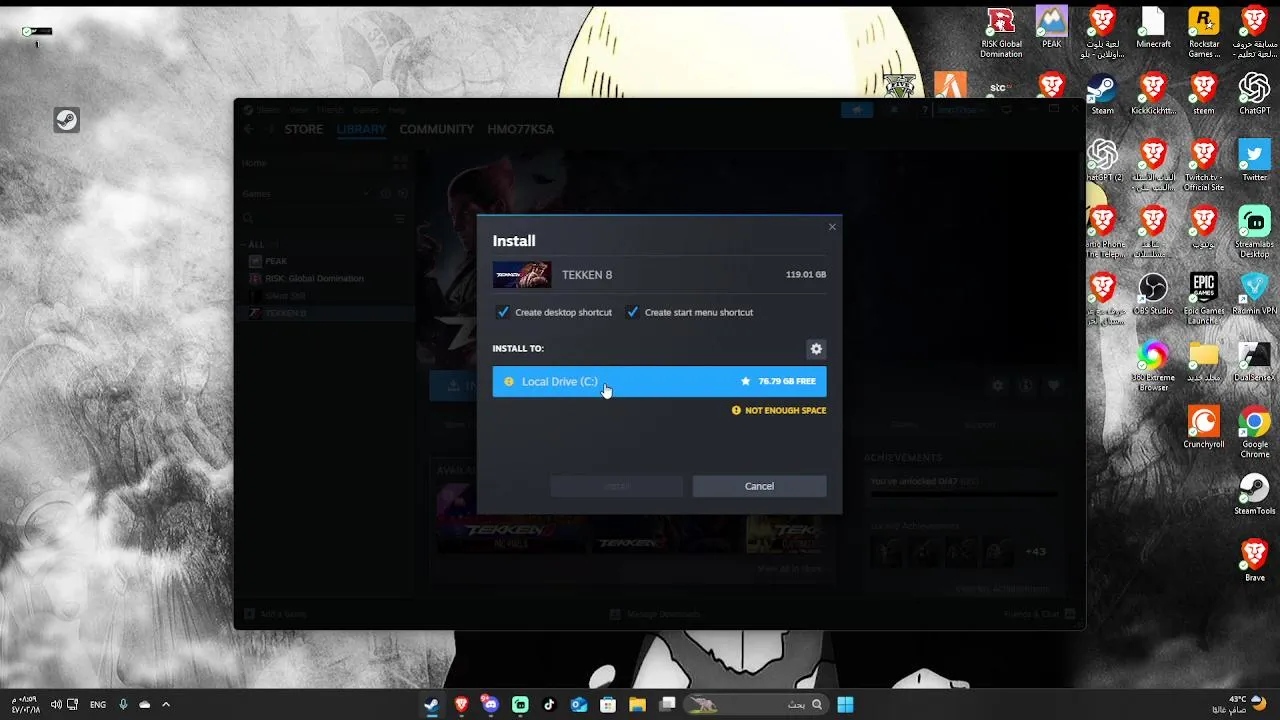Open the unlabeled Steam icon left of Steam window
Image resolution: width=1280 pixels, height=720 pixels.
pos(67,120)
